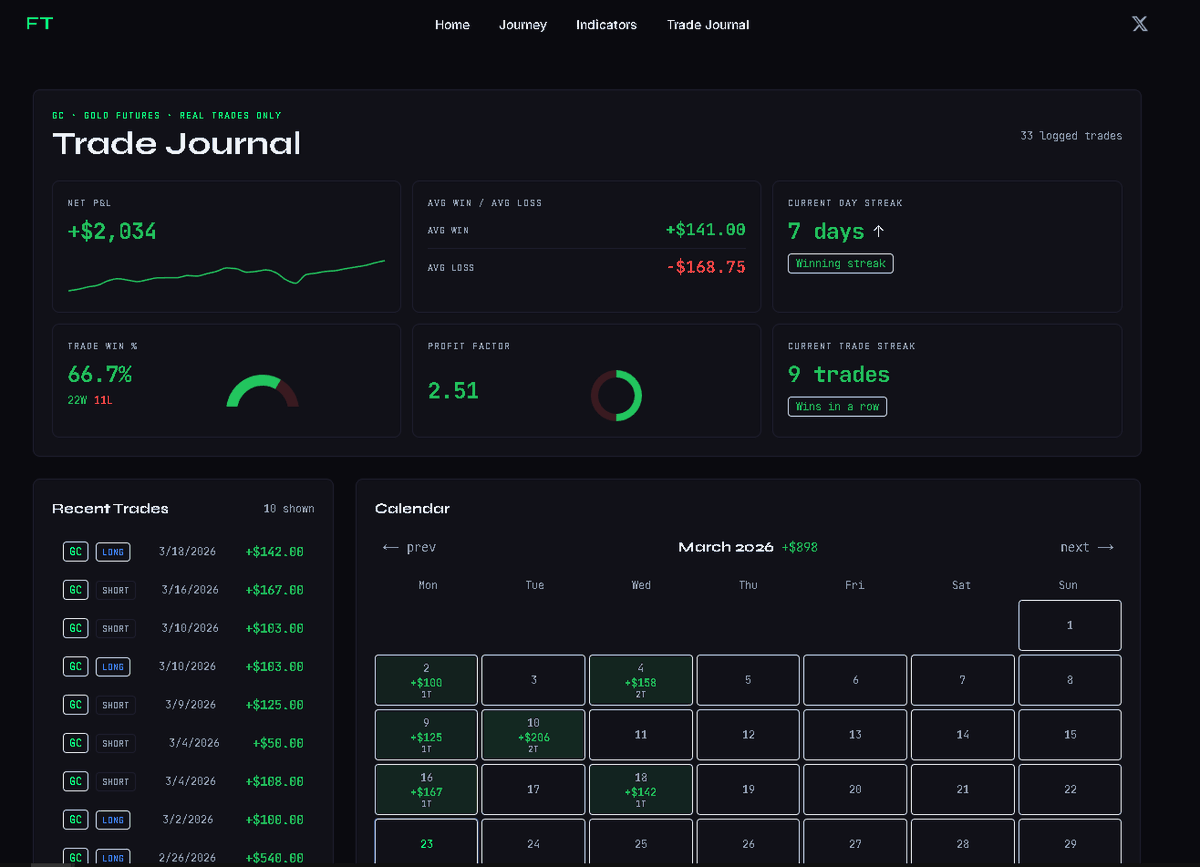Click the +$167.00 trade amount
Screen dimensions: 1200x867
point(274,590)
